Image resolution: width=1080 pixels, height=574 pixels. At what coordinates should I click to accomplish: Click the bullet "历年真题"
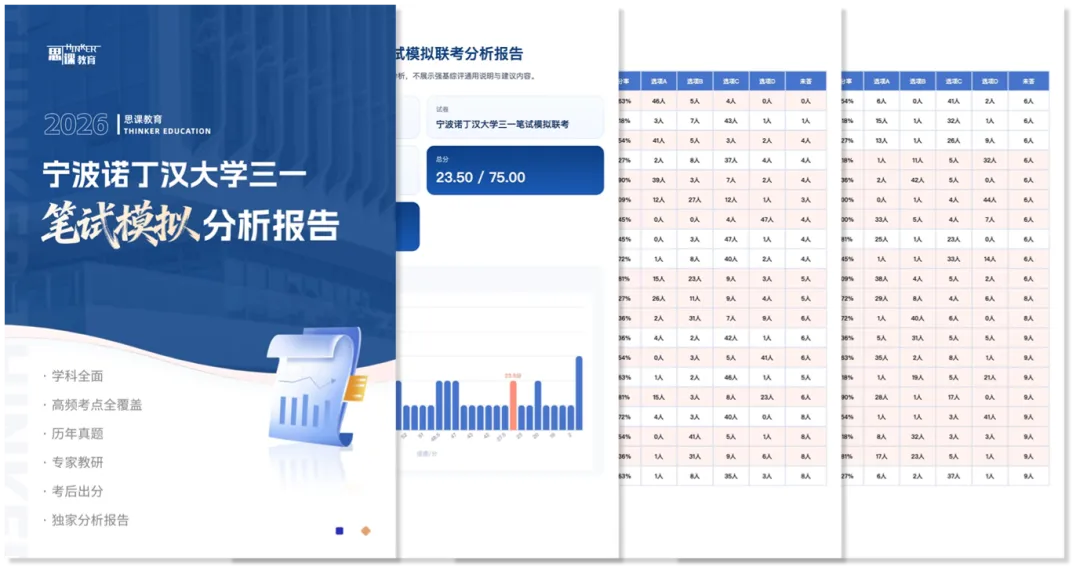[77, 433]
